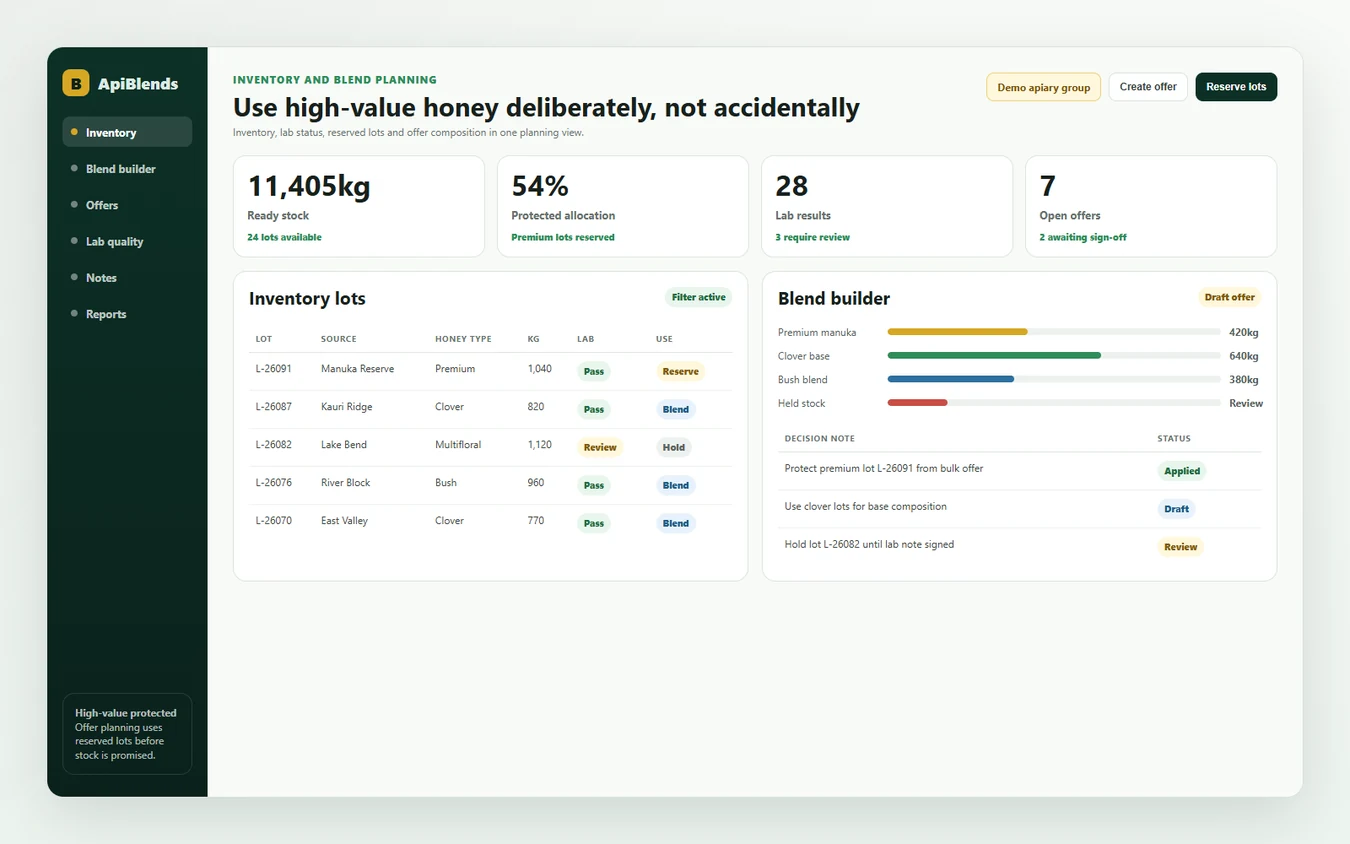Click the Premium manuka progress bar

pyautogui.click(x=1054, y=332)
